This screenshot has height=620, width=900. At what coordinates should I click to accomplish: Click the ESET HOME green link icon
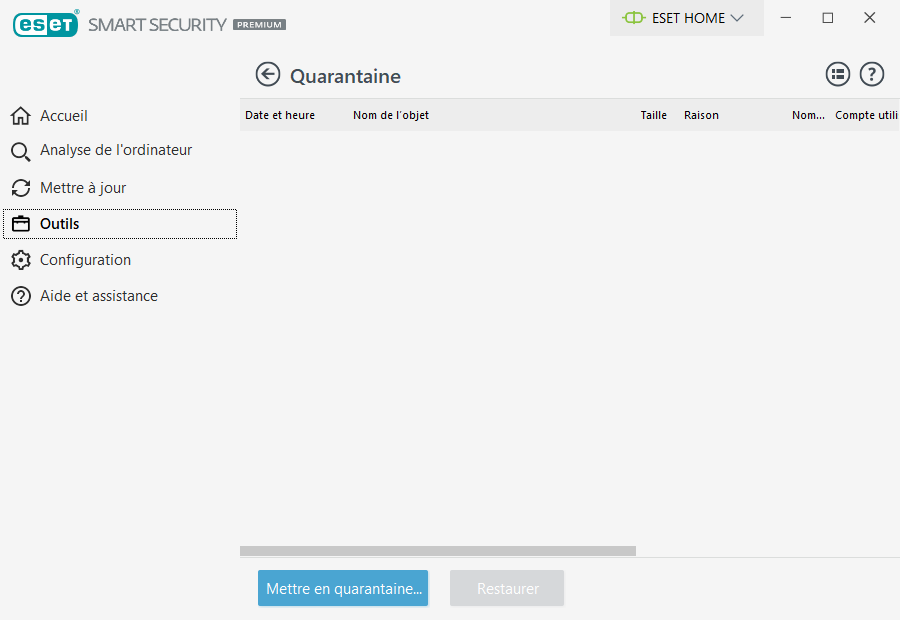pos(634,18)
